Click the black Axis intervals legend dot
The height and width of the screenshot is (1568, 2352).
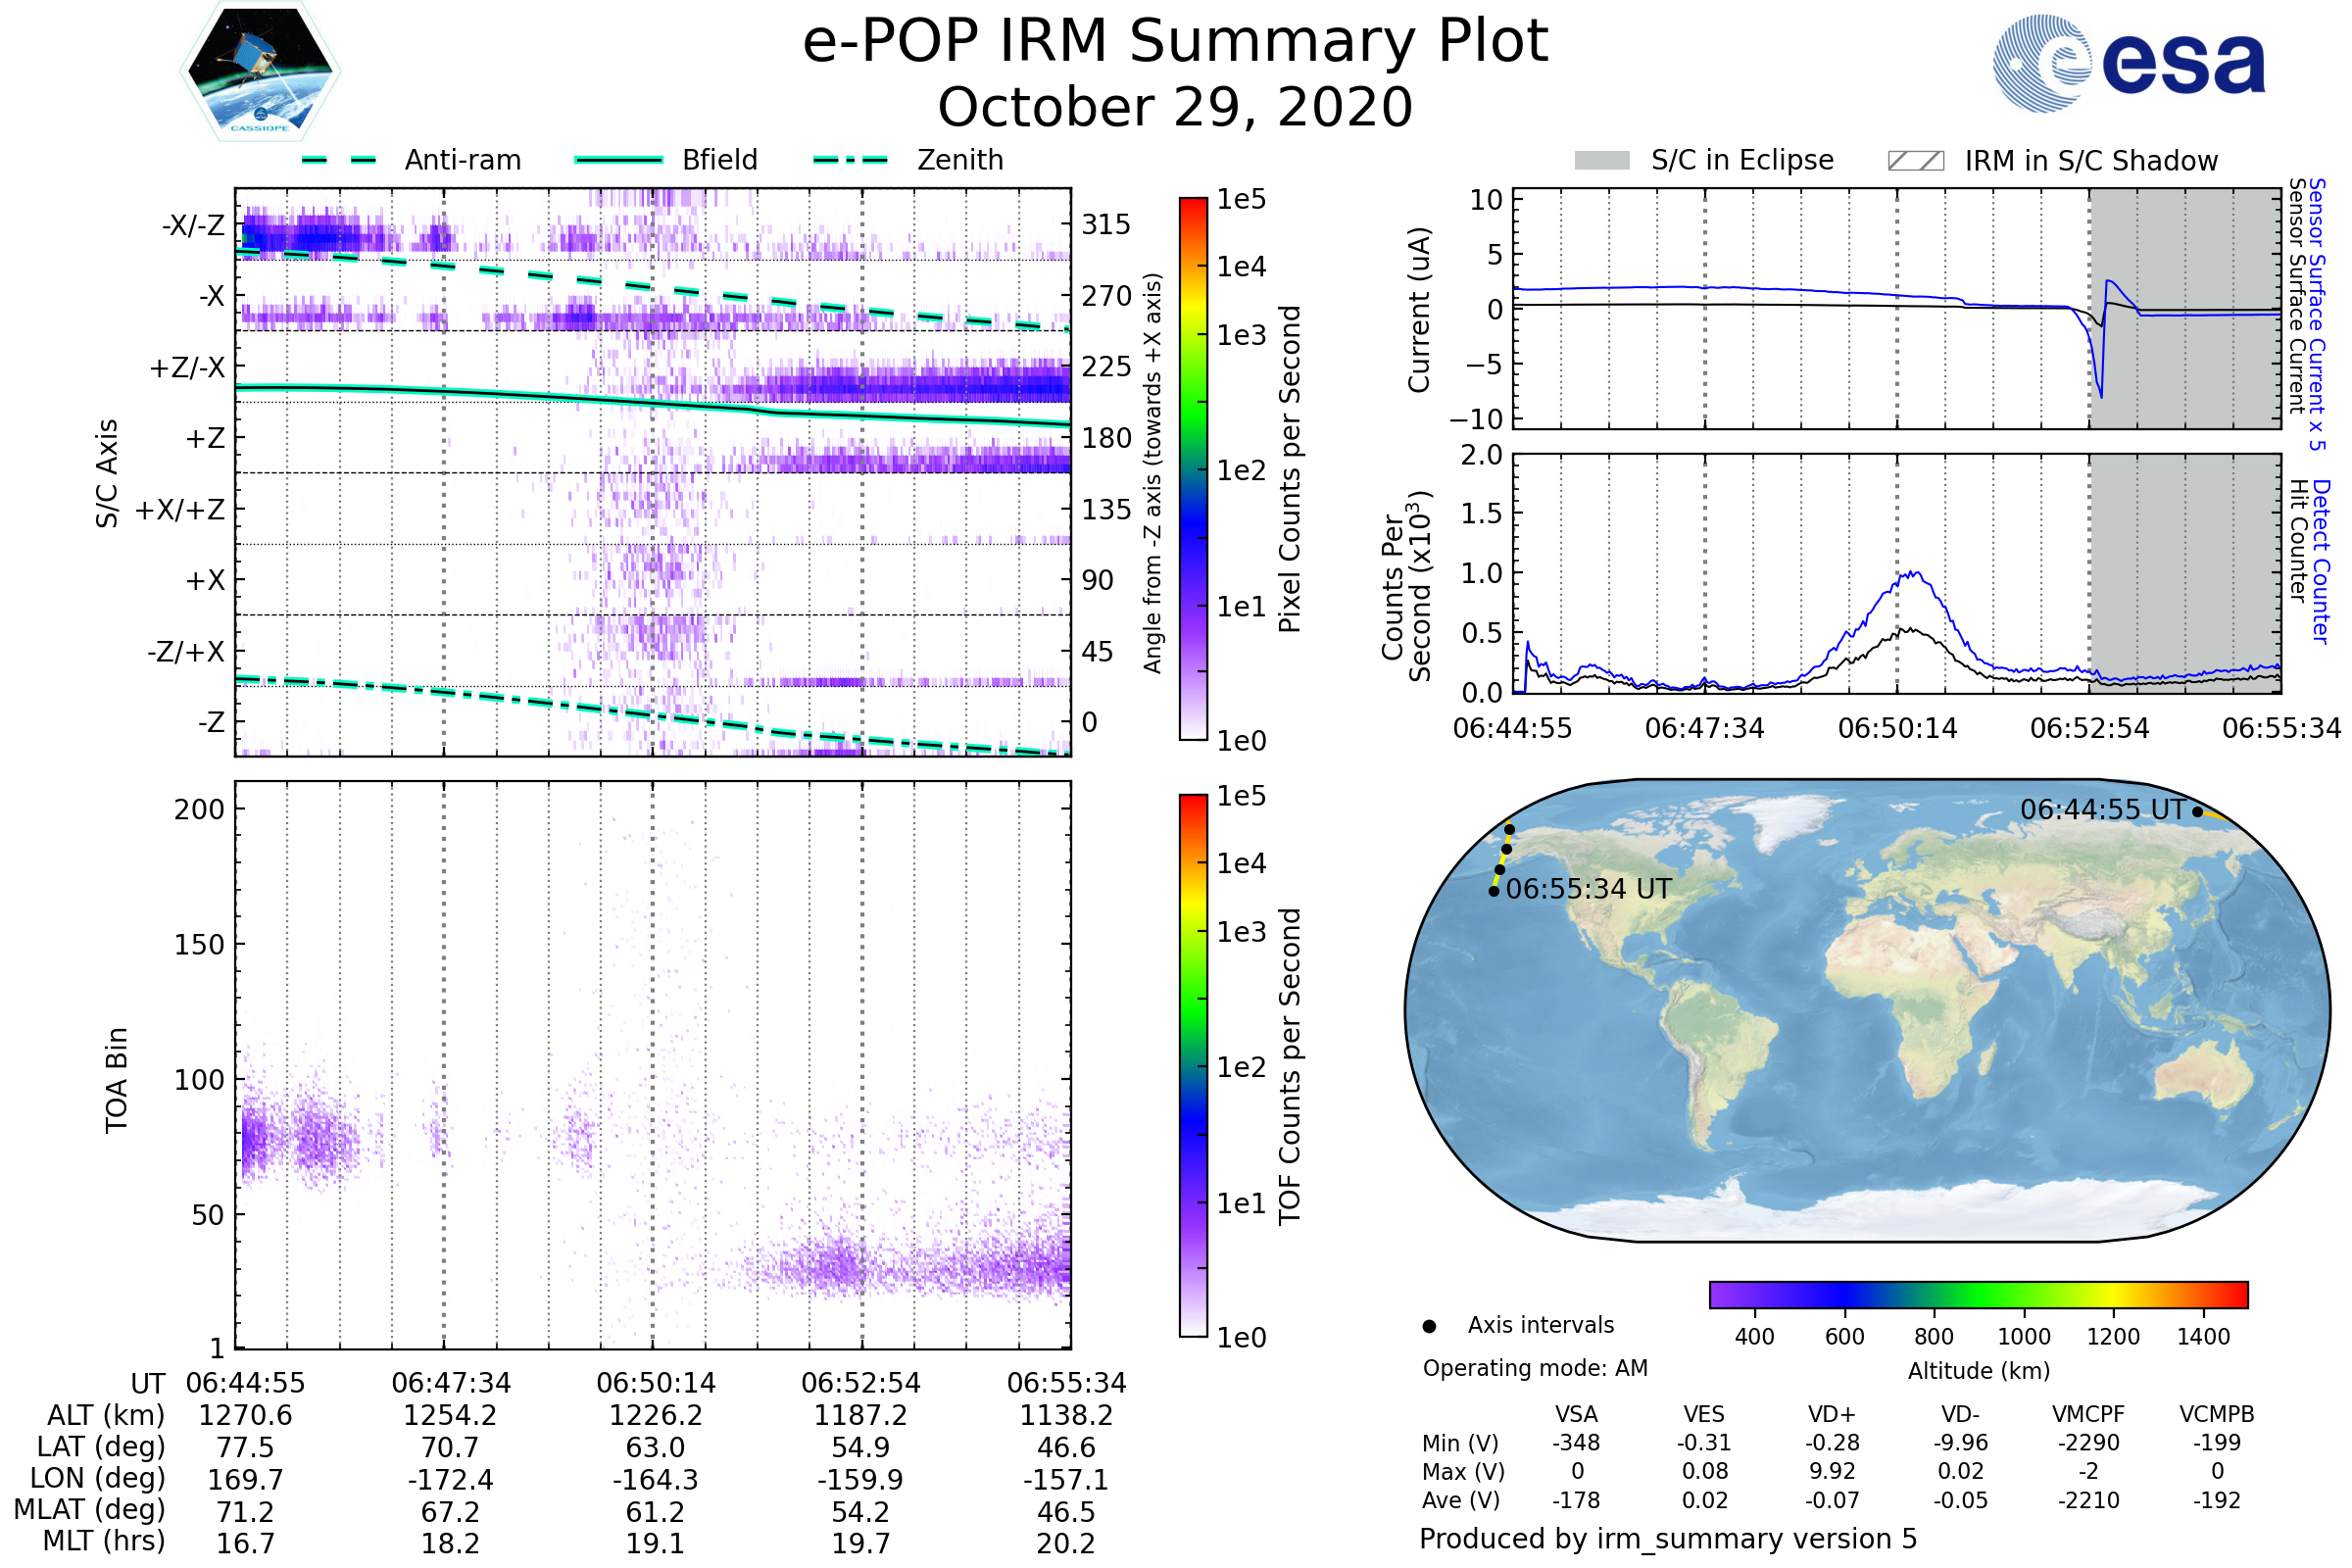point(1429,1326)
